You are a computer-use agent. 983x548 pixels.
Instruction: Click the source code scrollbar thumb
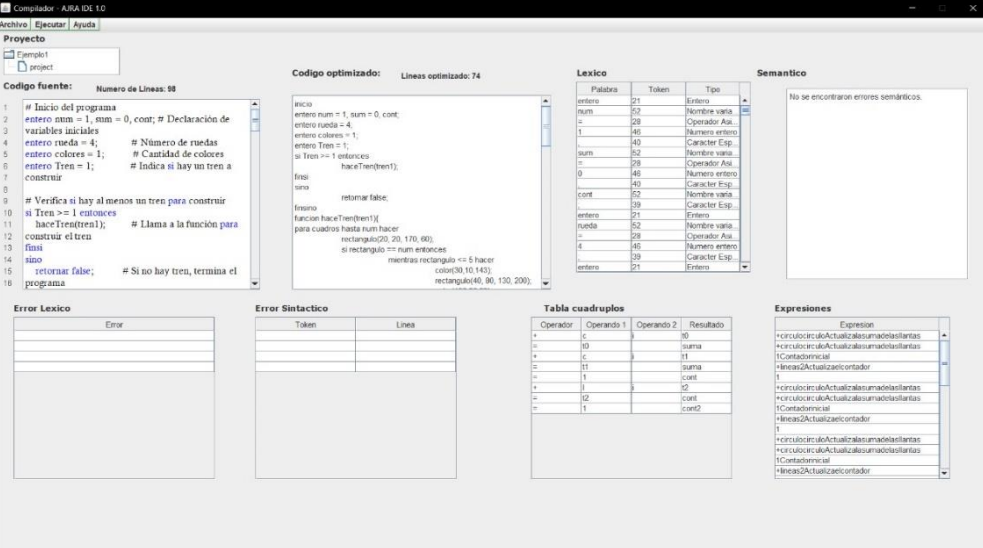(255, 120)
